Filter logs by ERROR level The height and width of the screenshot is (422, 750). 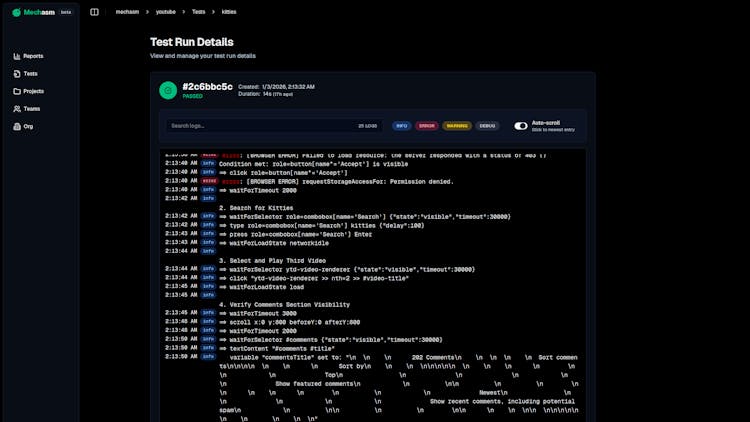point(427,126)
